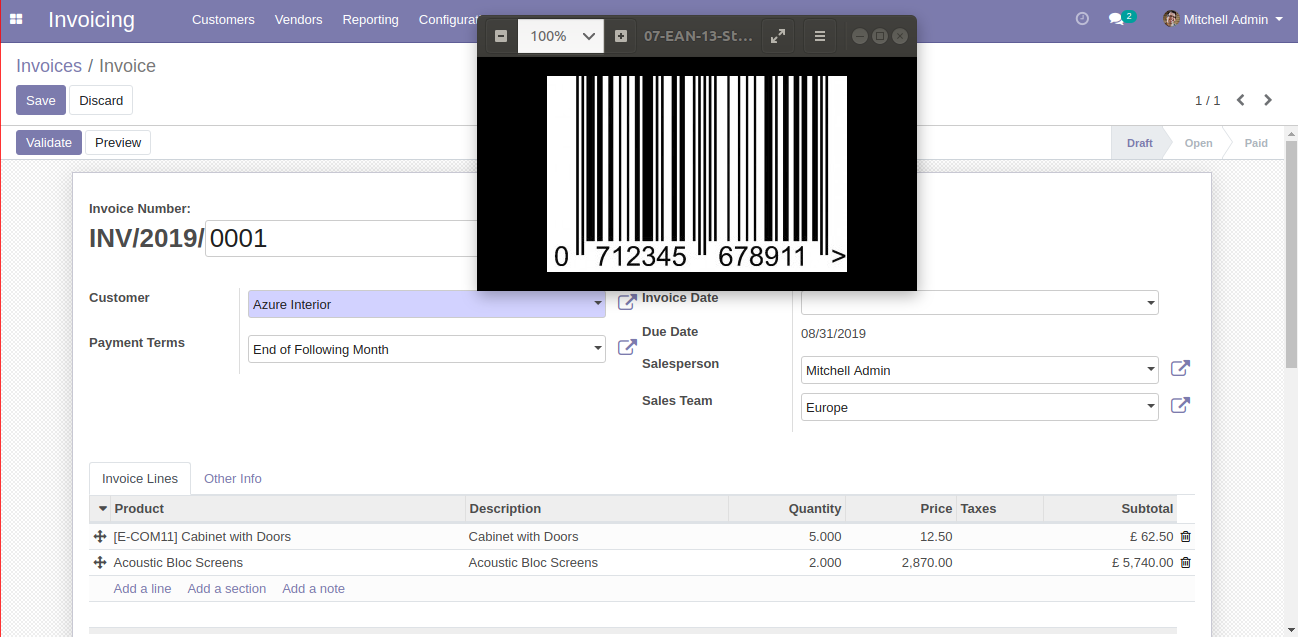Zoom out in the barcode viewer
Viewport: 1298px width, 637px height.
(501, 36)
